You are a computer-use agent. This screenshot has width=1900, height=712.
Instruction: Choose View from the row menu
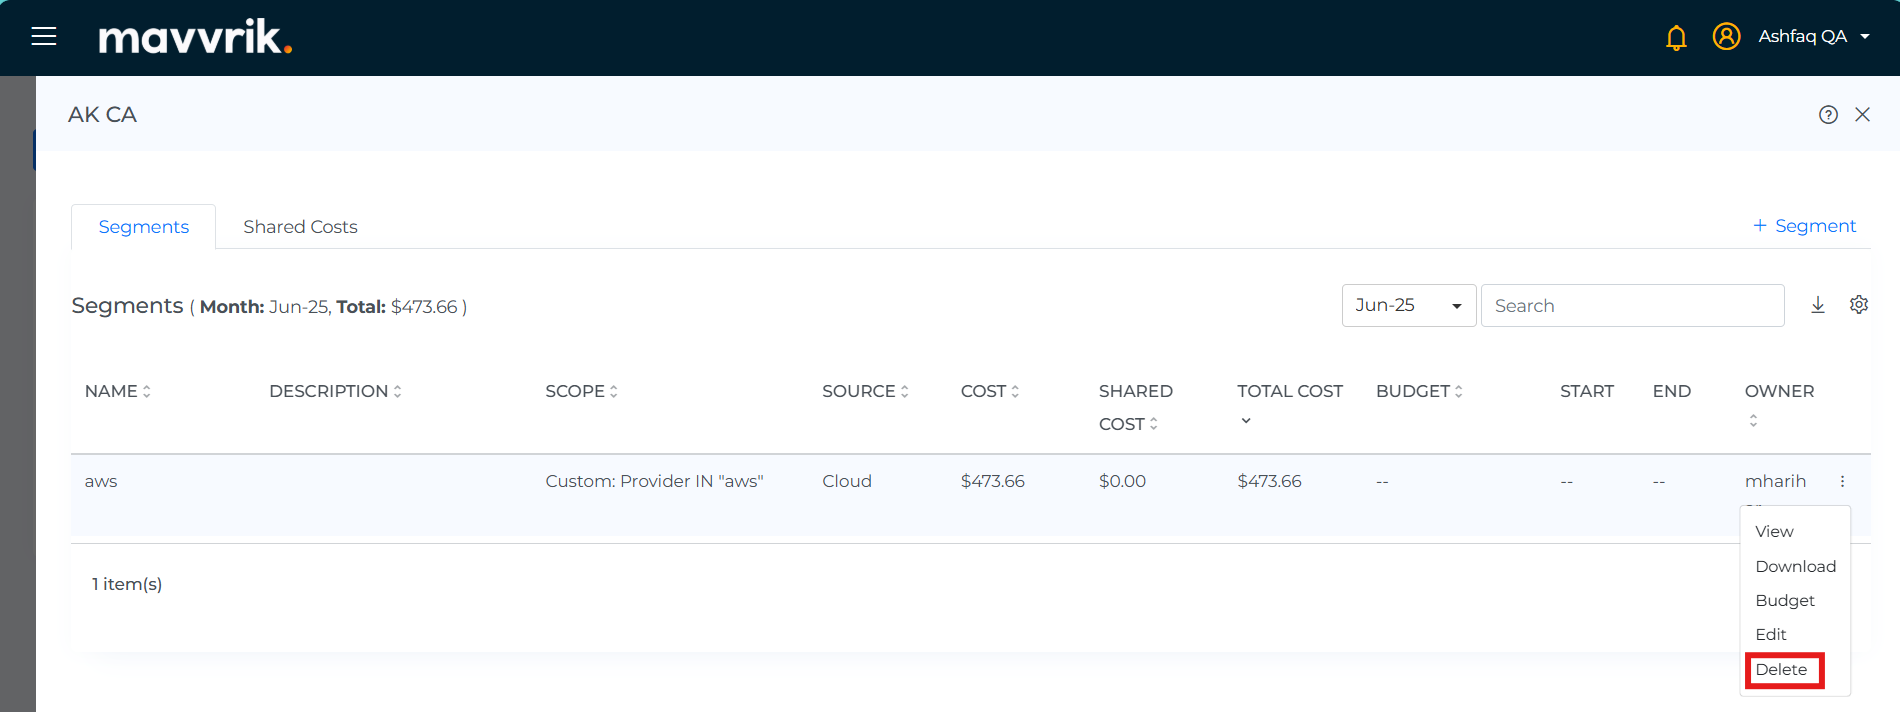(x=1774, y=532)
